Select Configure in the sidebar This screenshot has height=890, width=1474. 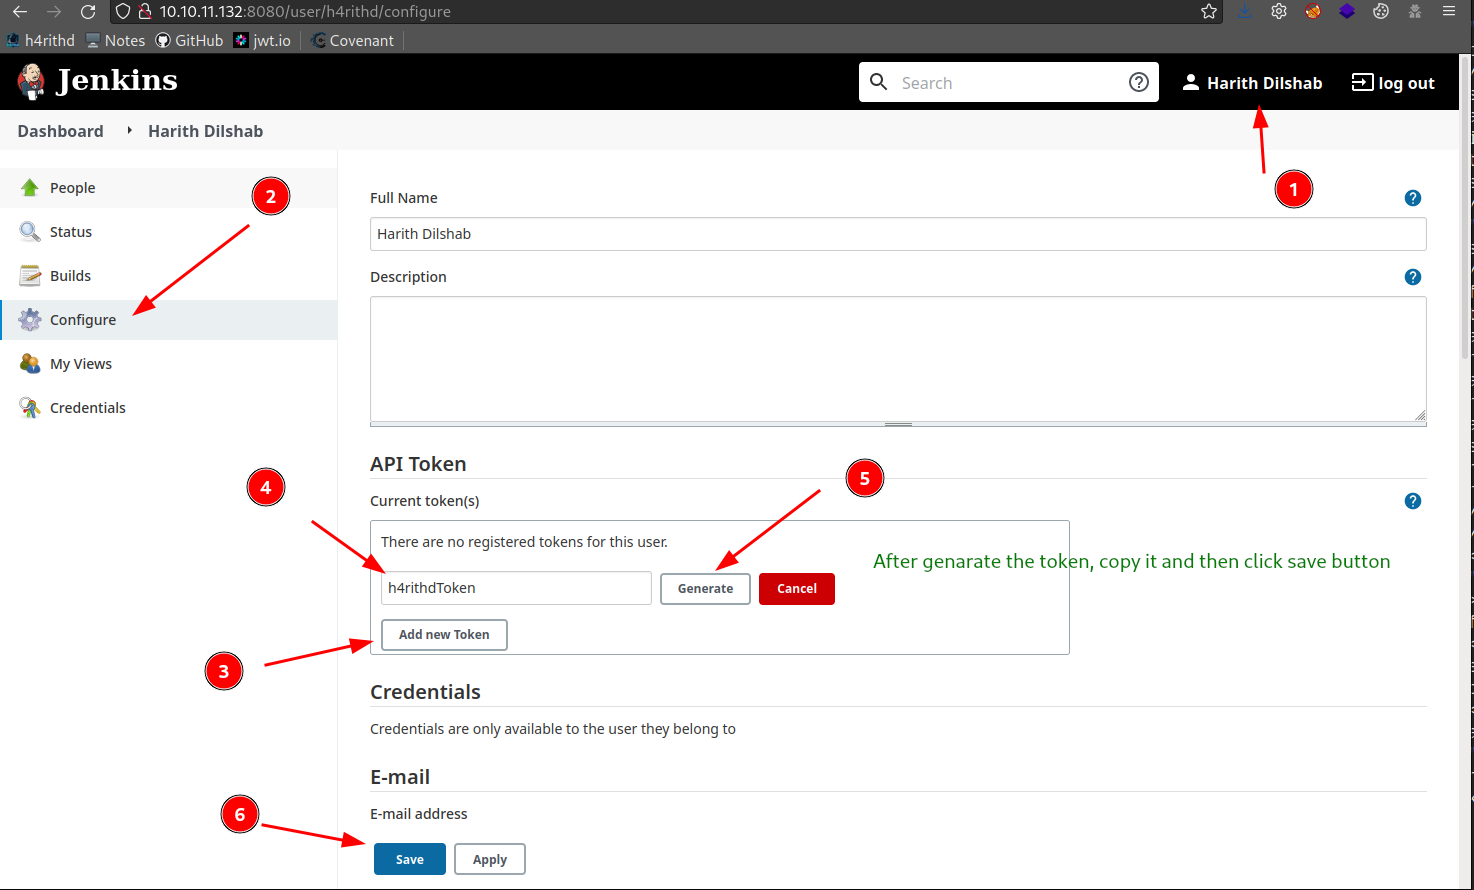click(168, 320)
